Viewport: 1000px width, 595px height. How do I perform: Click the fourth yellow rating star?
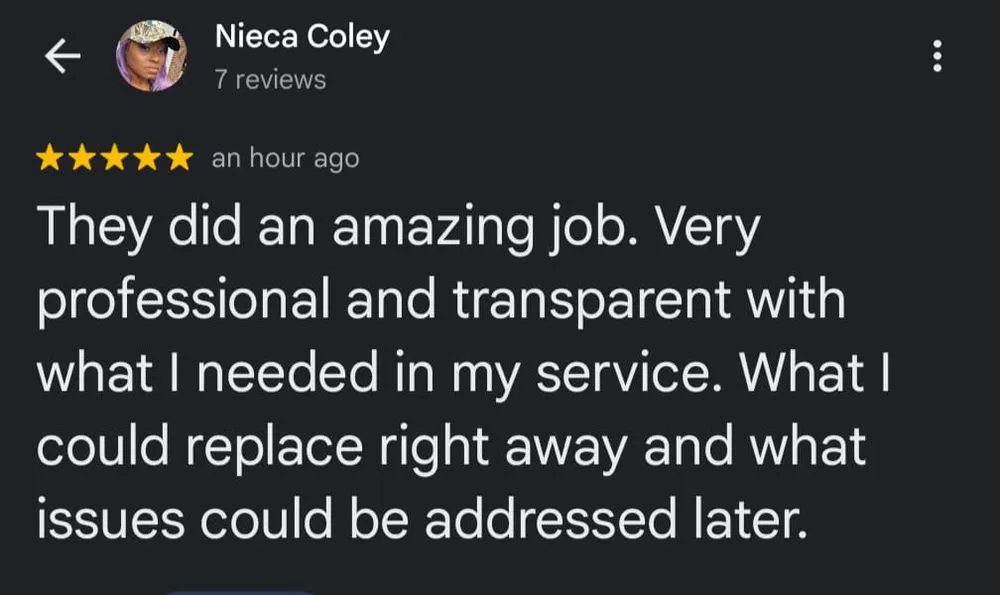[x=146, y=158]
